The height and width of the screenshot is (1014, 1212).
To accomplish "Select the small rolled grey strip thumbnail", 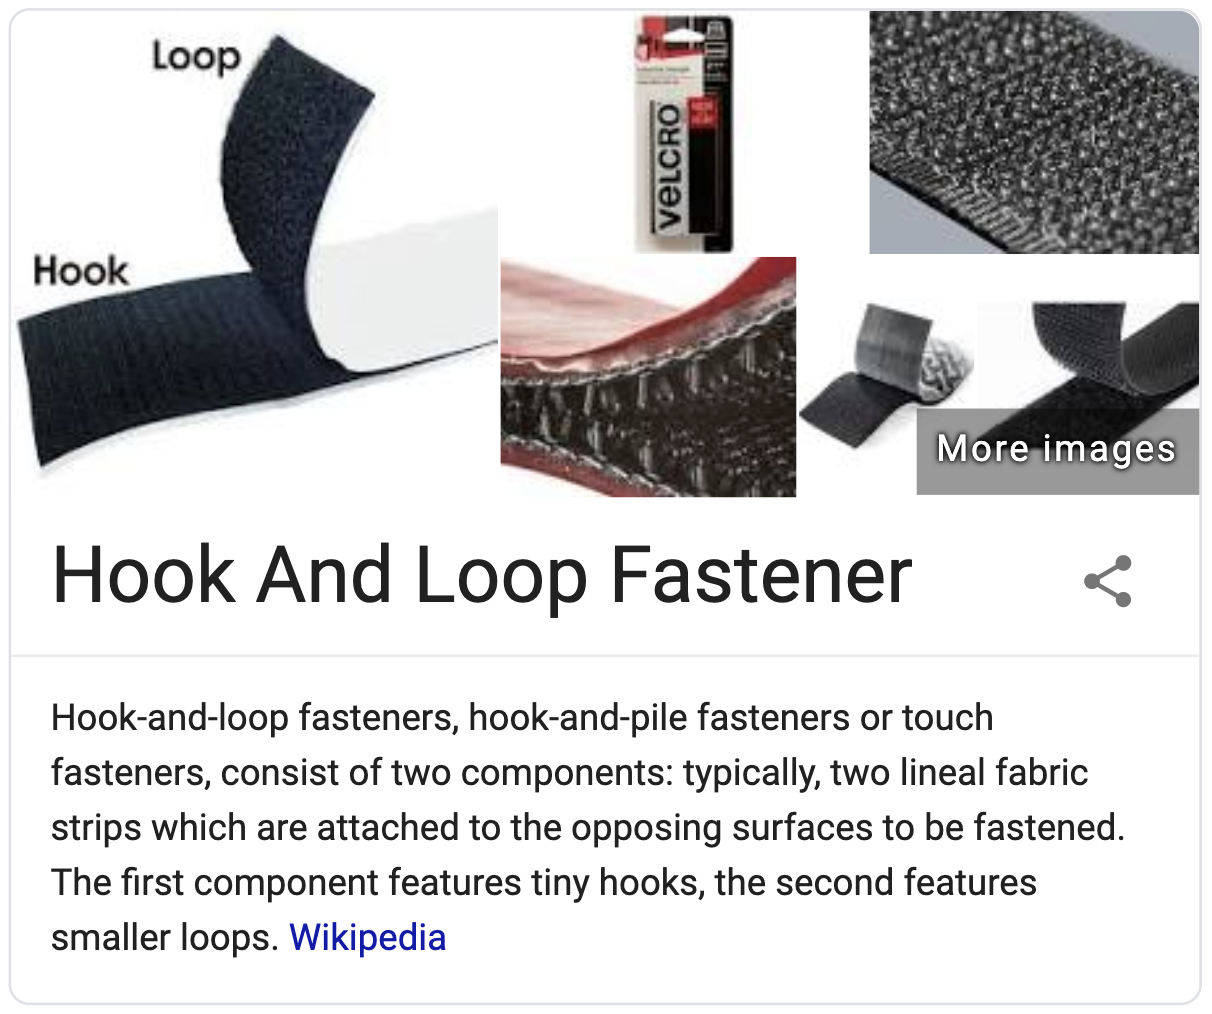I will point(886,377).
